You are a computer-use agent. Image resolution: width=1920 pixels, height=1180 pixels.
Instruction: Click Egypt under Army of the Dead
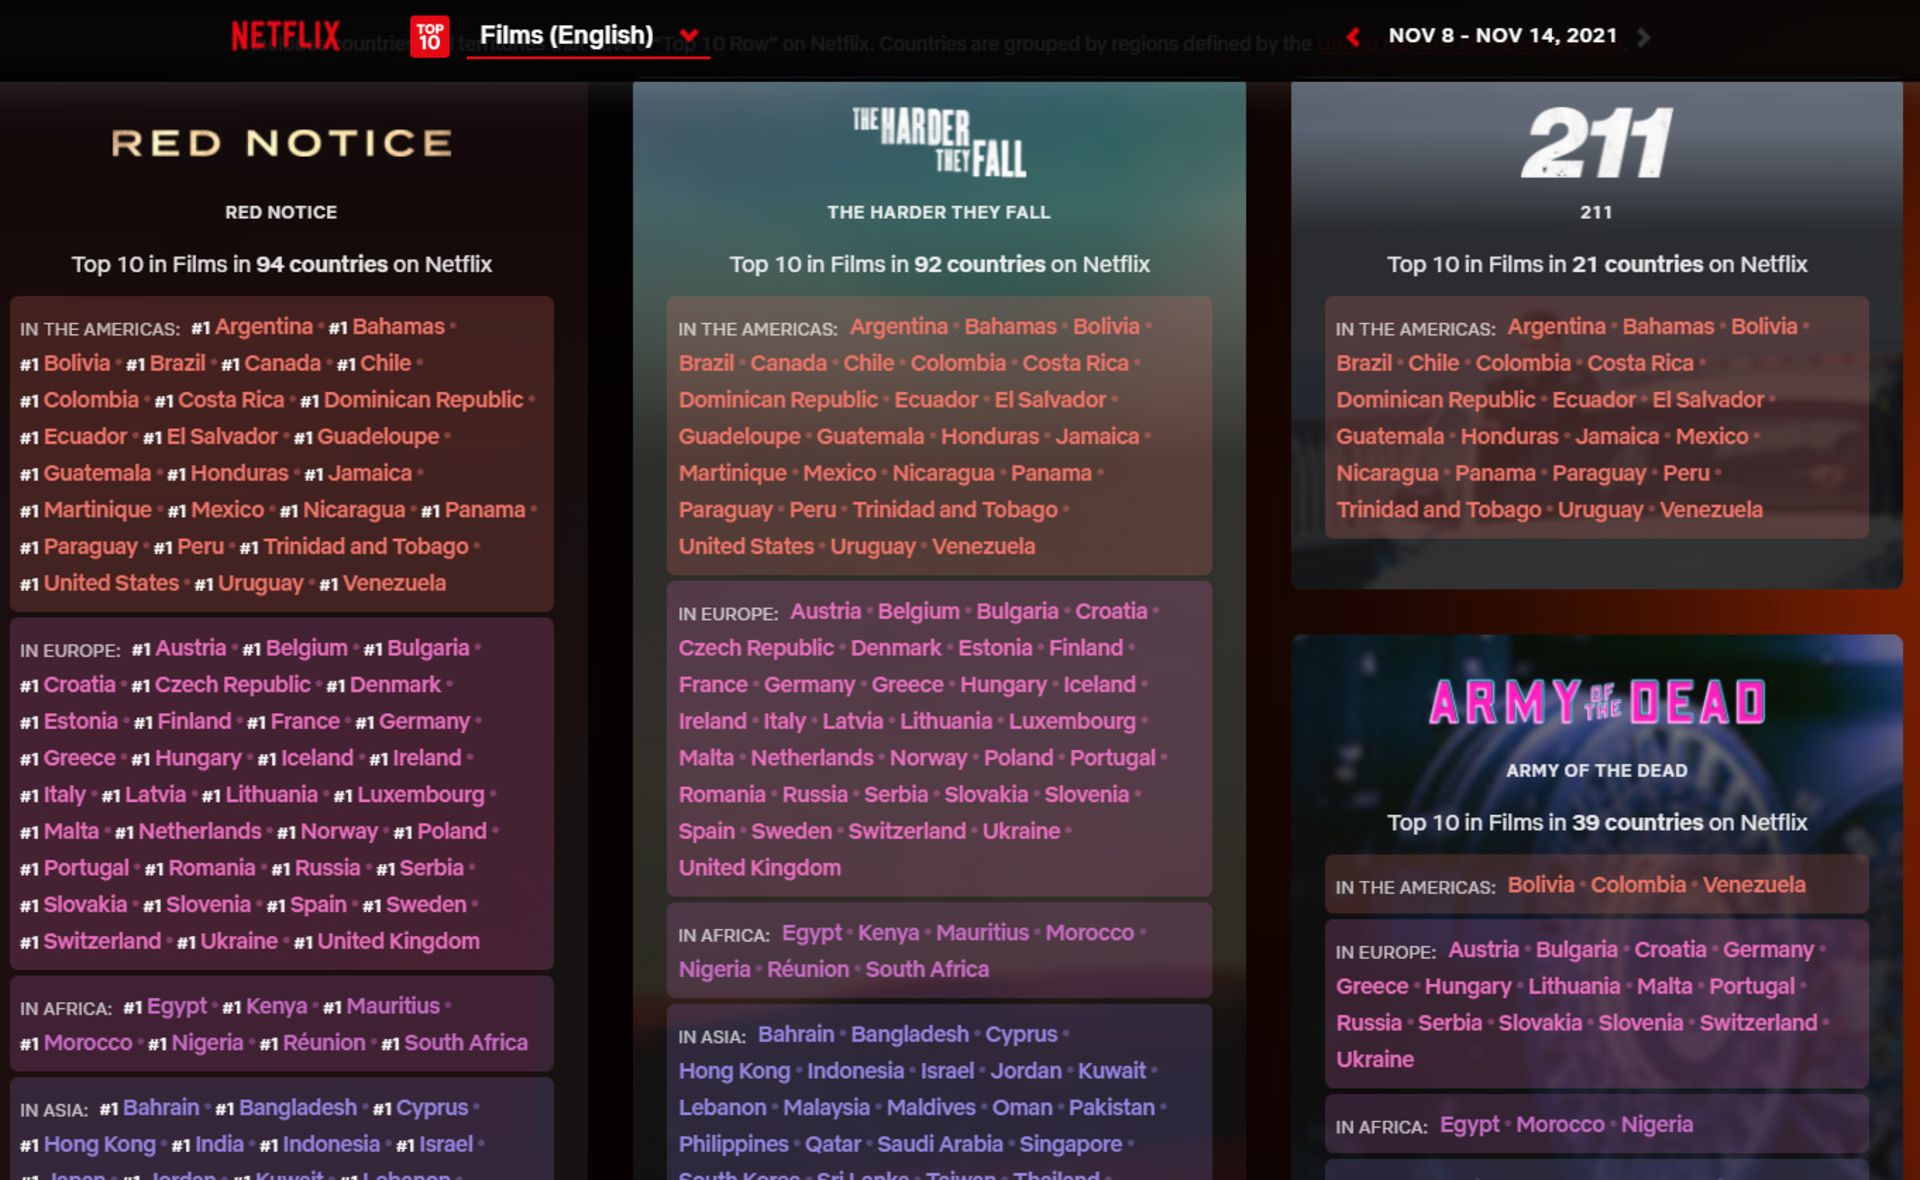(1469, 1125)
